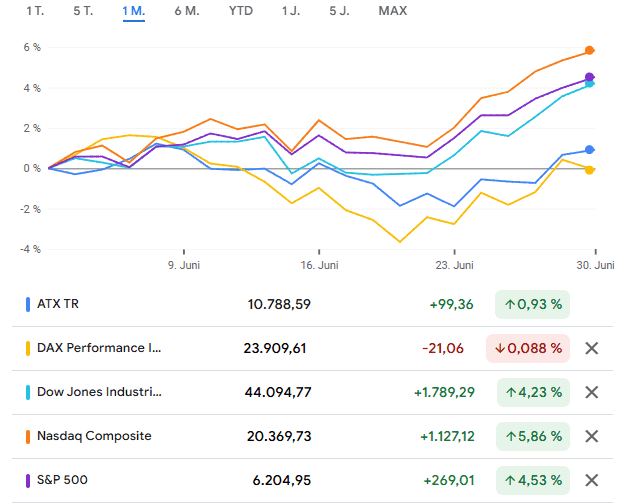Click the Nasdaq value 20.369,73
This screenshot has width=618, height=504.
[x=279, y=437]
